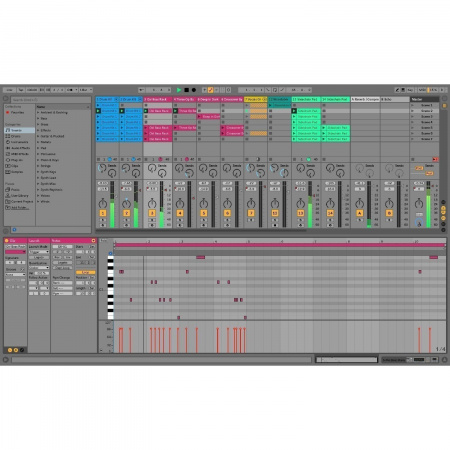Select the Old Bass Rack track header
The height and width of the screenshot is (450, 450).
(x=158, y=99)
